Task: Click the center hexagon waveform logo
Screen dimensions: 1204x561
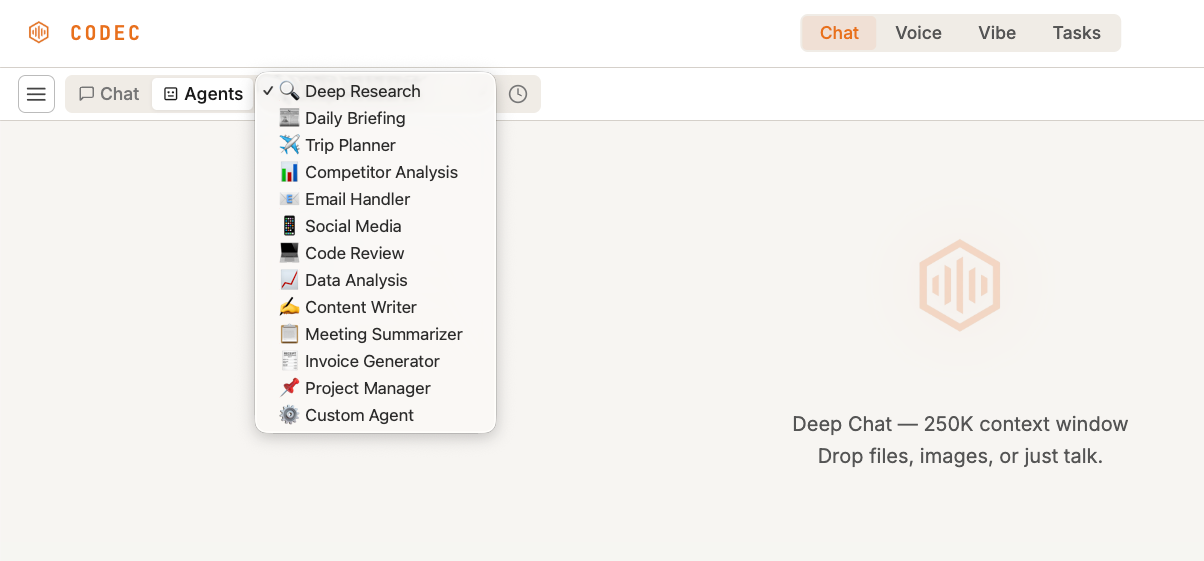Action: pos(960,285)
